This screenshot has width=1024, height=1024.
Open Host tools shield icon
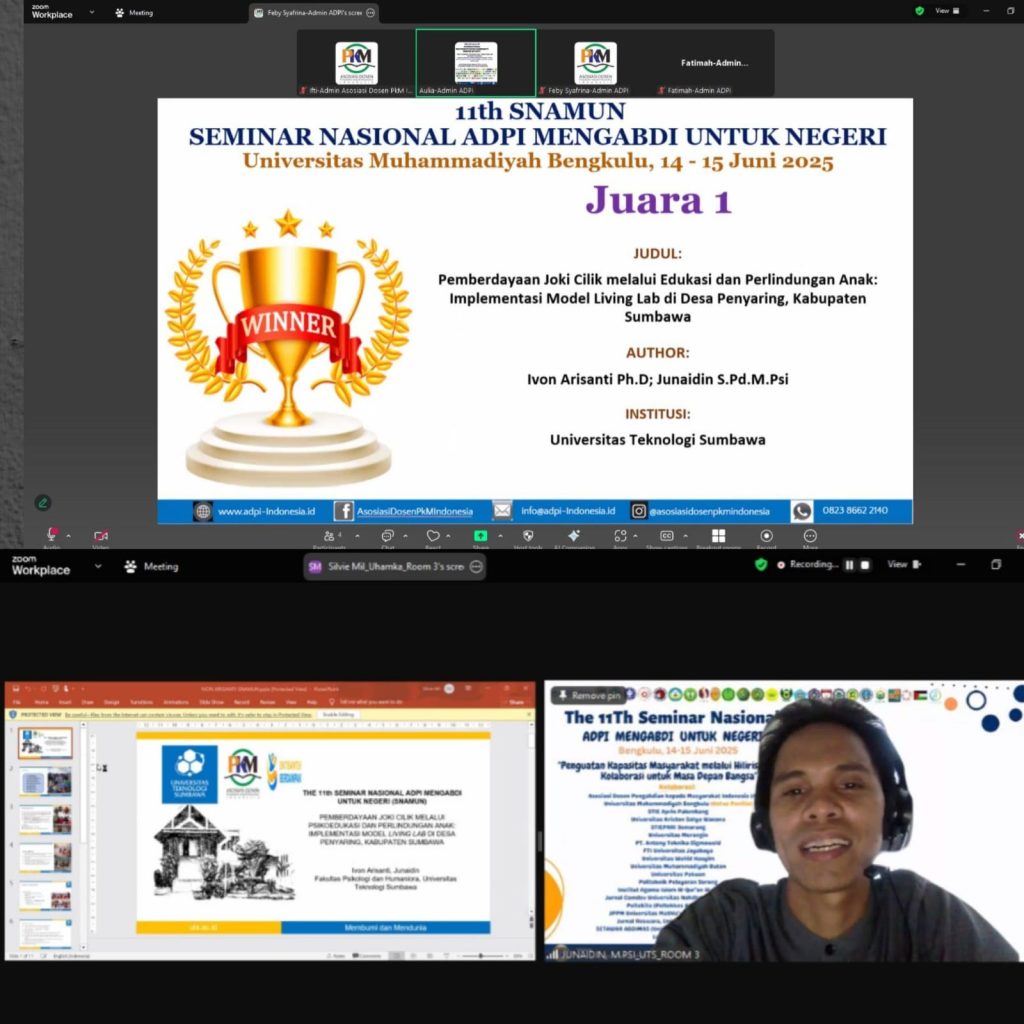coord(528,536)
